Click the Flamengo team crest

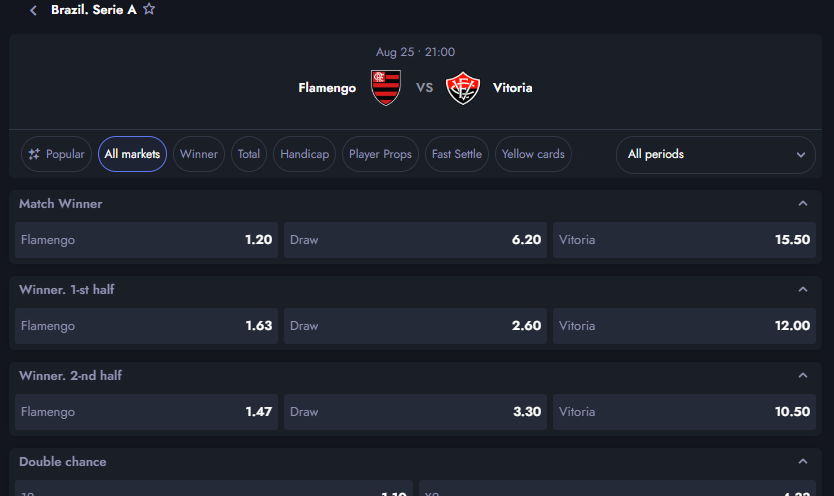click(386, 88)
